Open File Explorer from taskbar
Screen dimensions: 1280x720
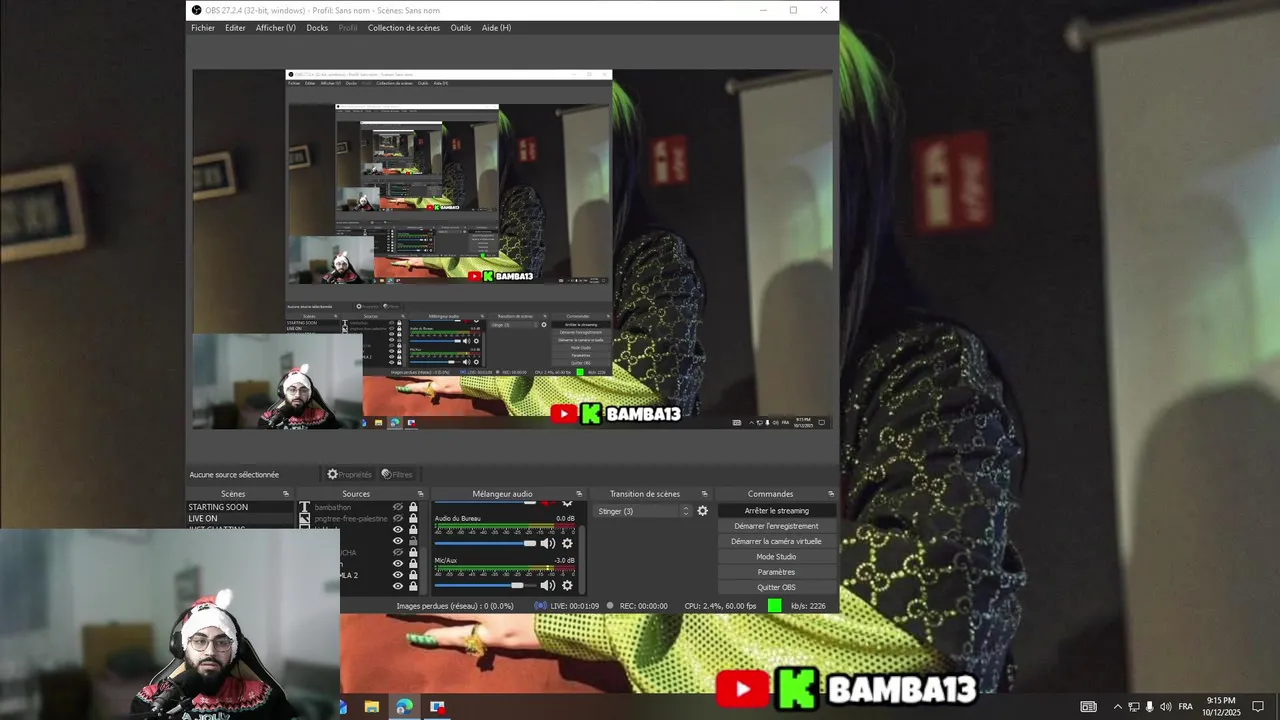point(372,707)
